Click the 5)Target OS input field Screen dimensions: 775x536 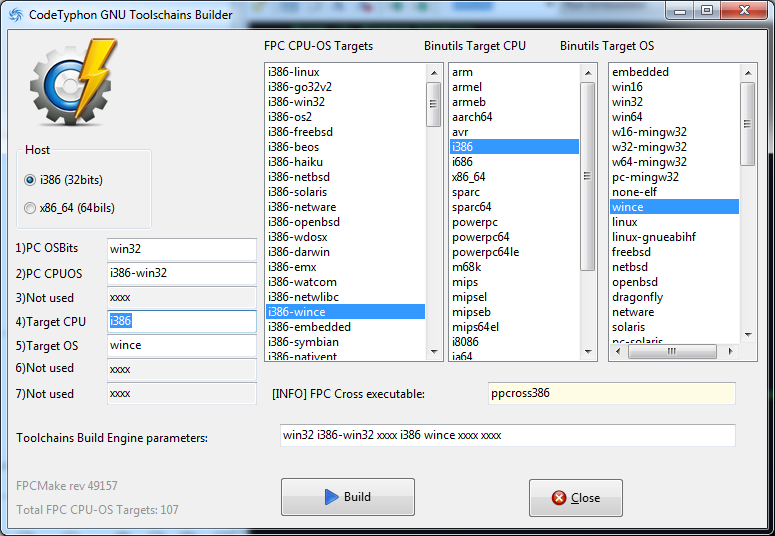pyautogui.click(x=181, y=345)
